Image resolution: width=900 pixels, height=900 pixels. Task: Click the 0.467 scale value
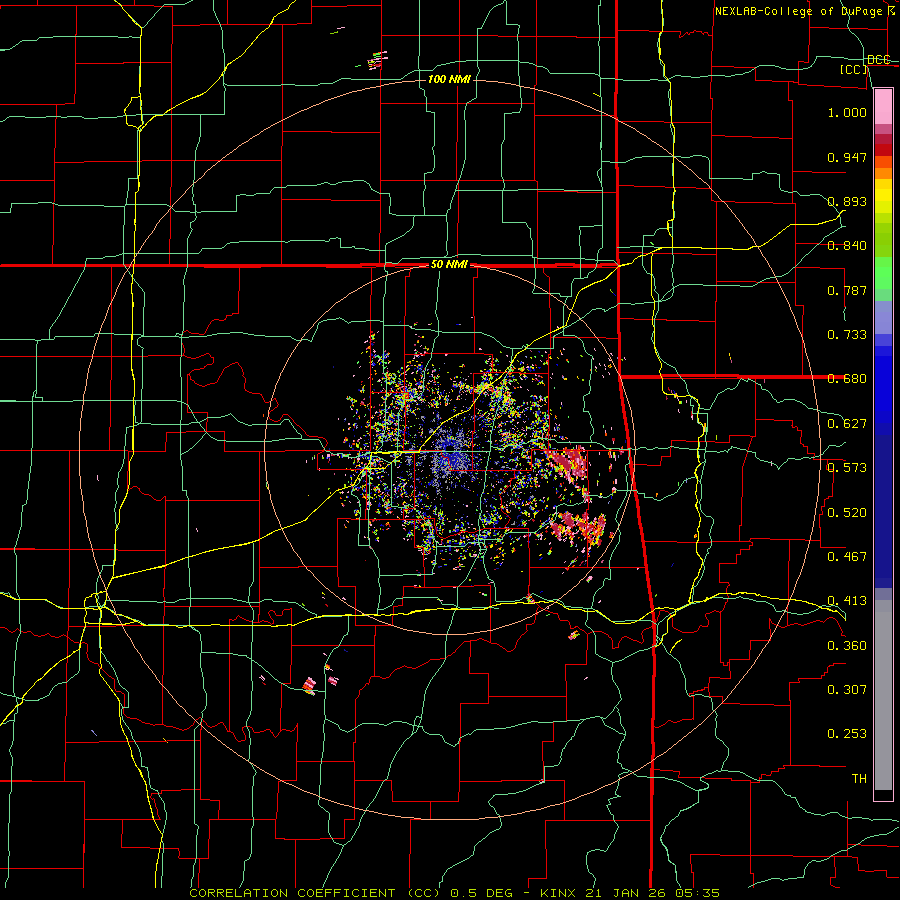pos(847,557)
